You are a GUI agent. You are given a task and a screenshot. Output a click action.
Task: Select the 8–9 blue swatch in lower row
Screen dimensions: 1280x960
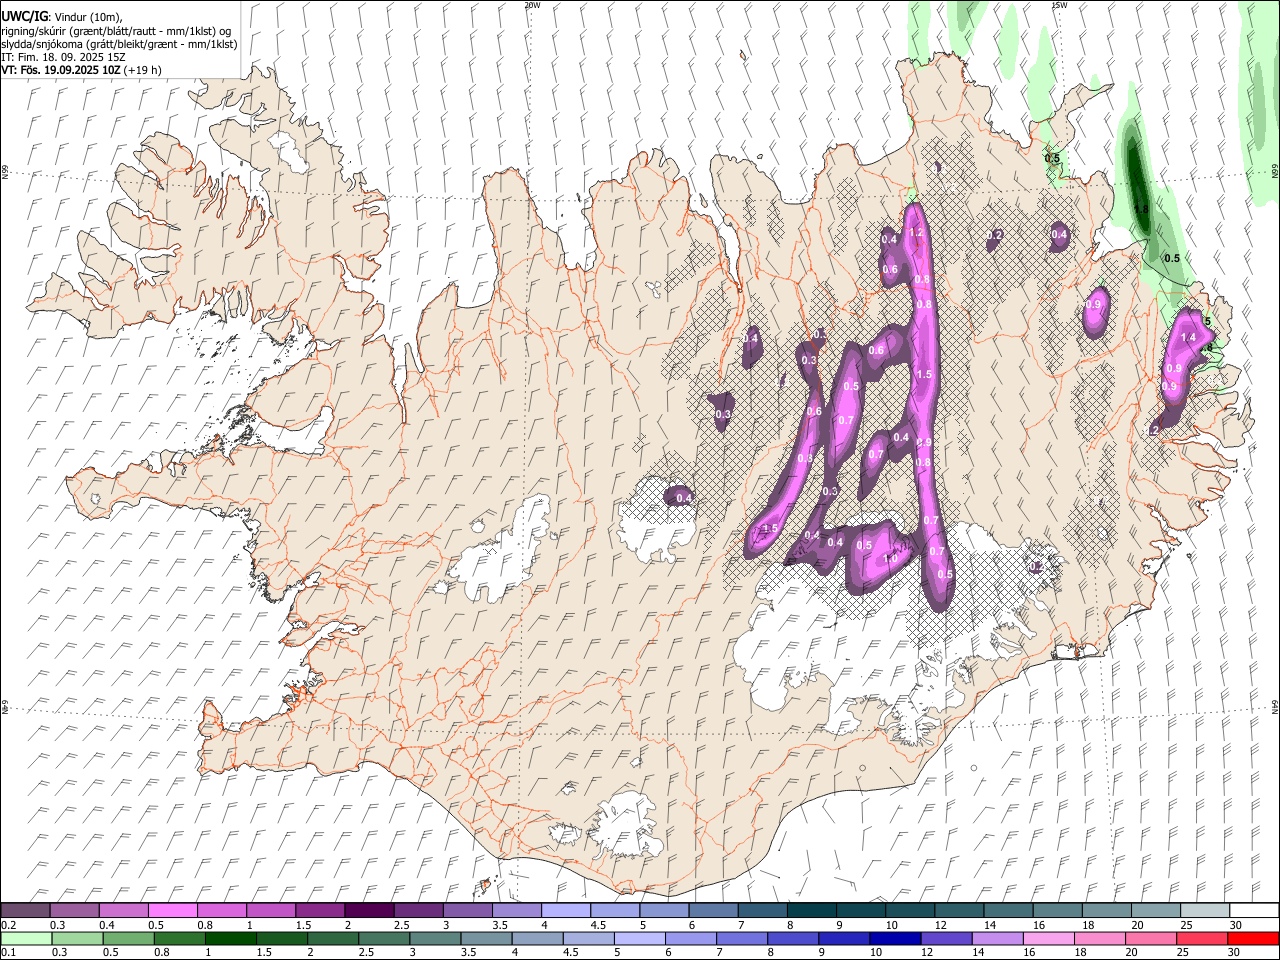pyautogui.click(x=792, y=939)
